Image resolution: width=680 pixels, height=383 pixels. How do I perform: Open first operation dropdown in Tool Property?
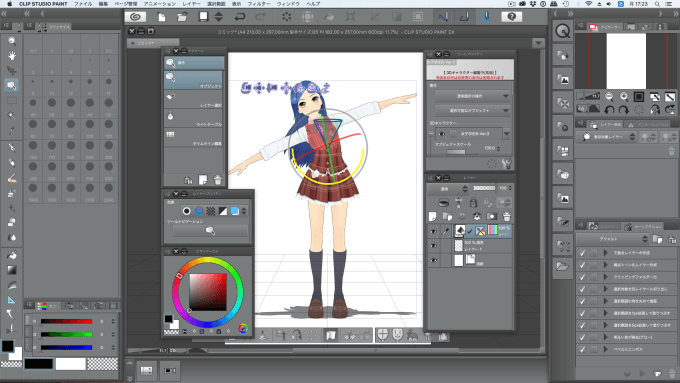(472, 96)
